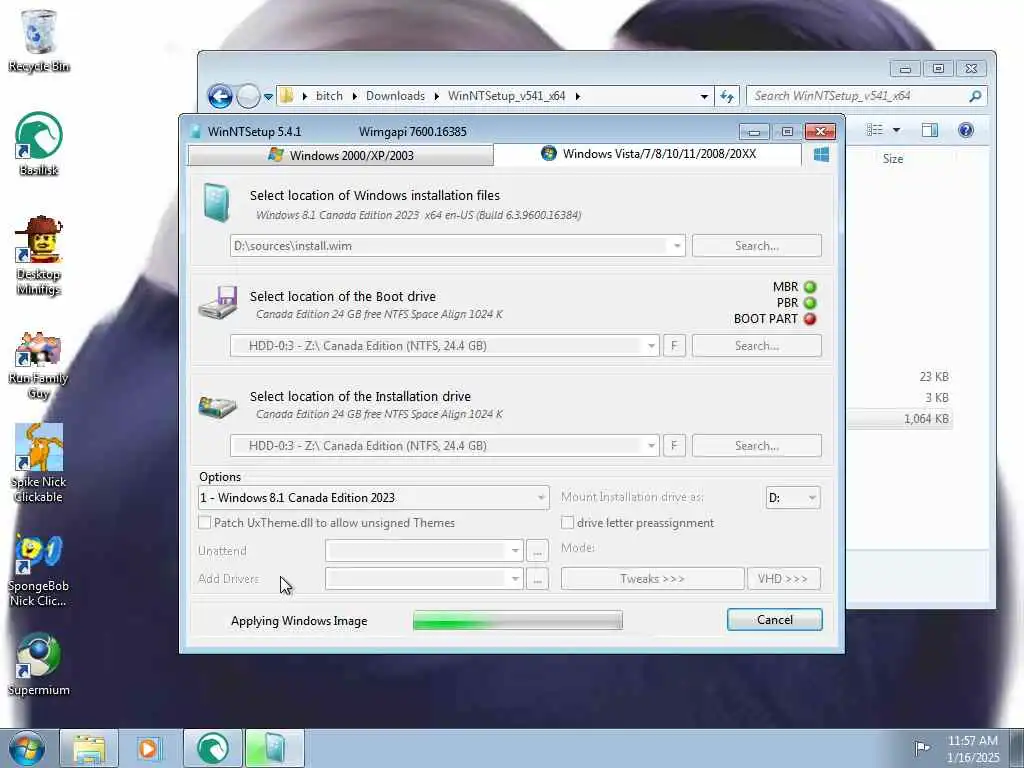Open the VHD >>> options

tap(783, 579)
